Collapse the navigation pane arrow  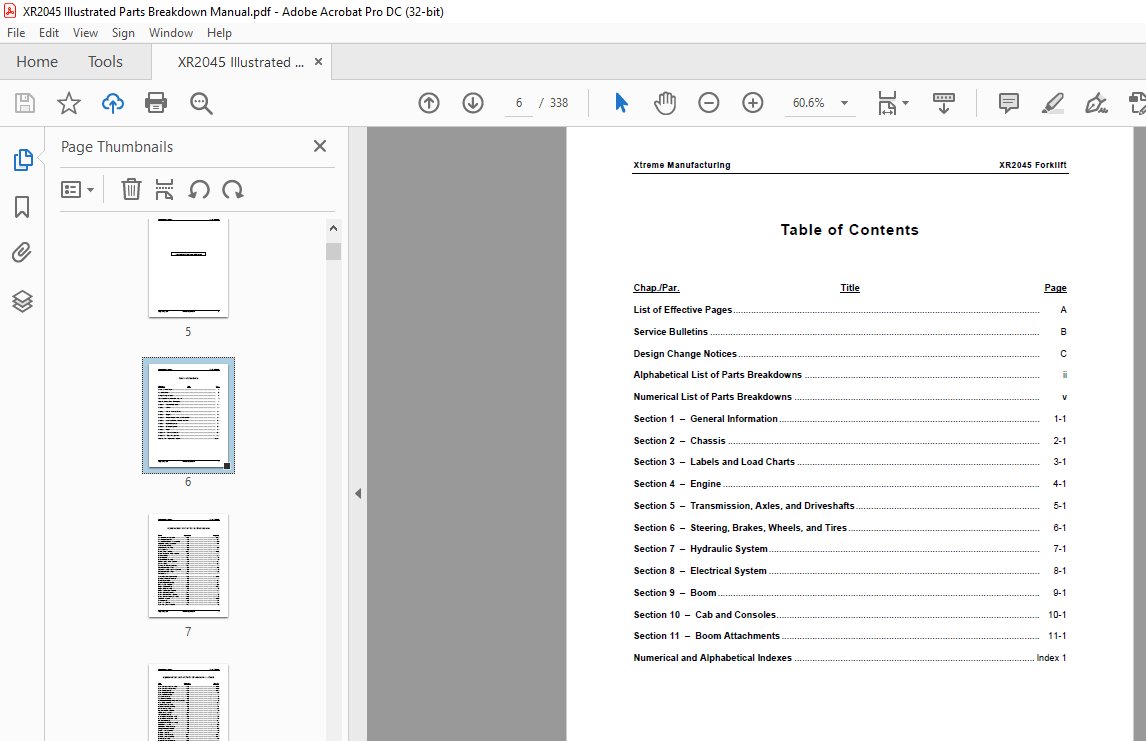(x=358, y=493)
